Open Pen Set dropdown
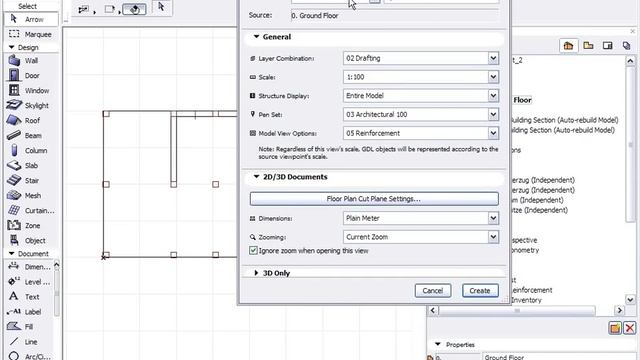This screenshot has width=640, height=360. click(x=421, y=115)
